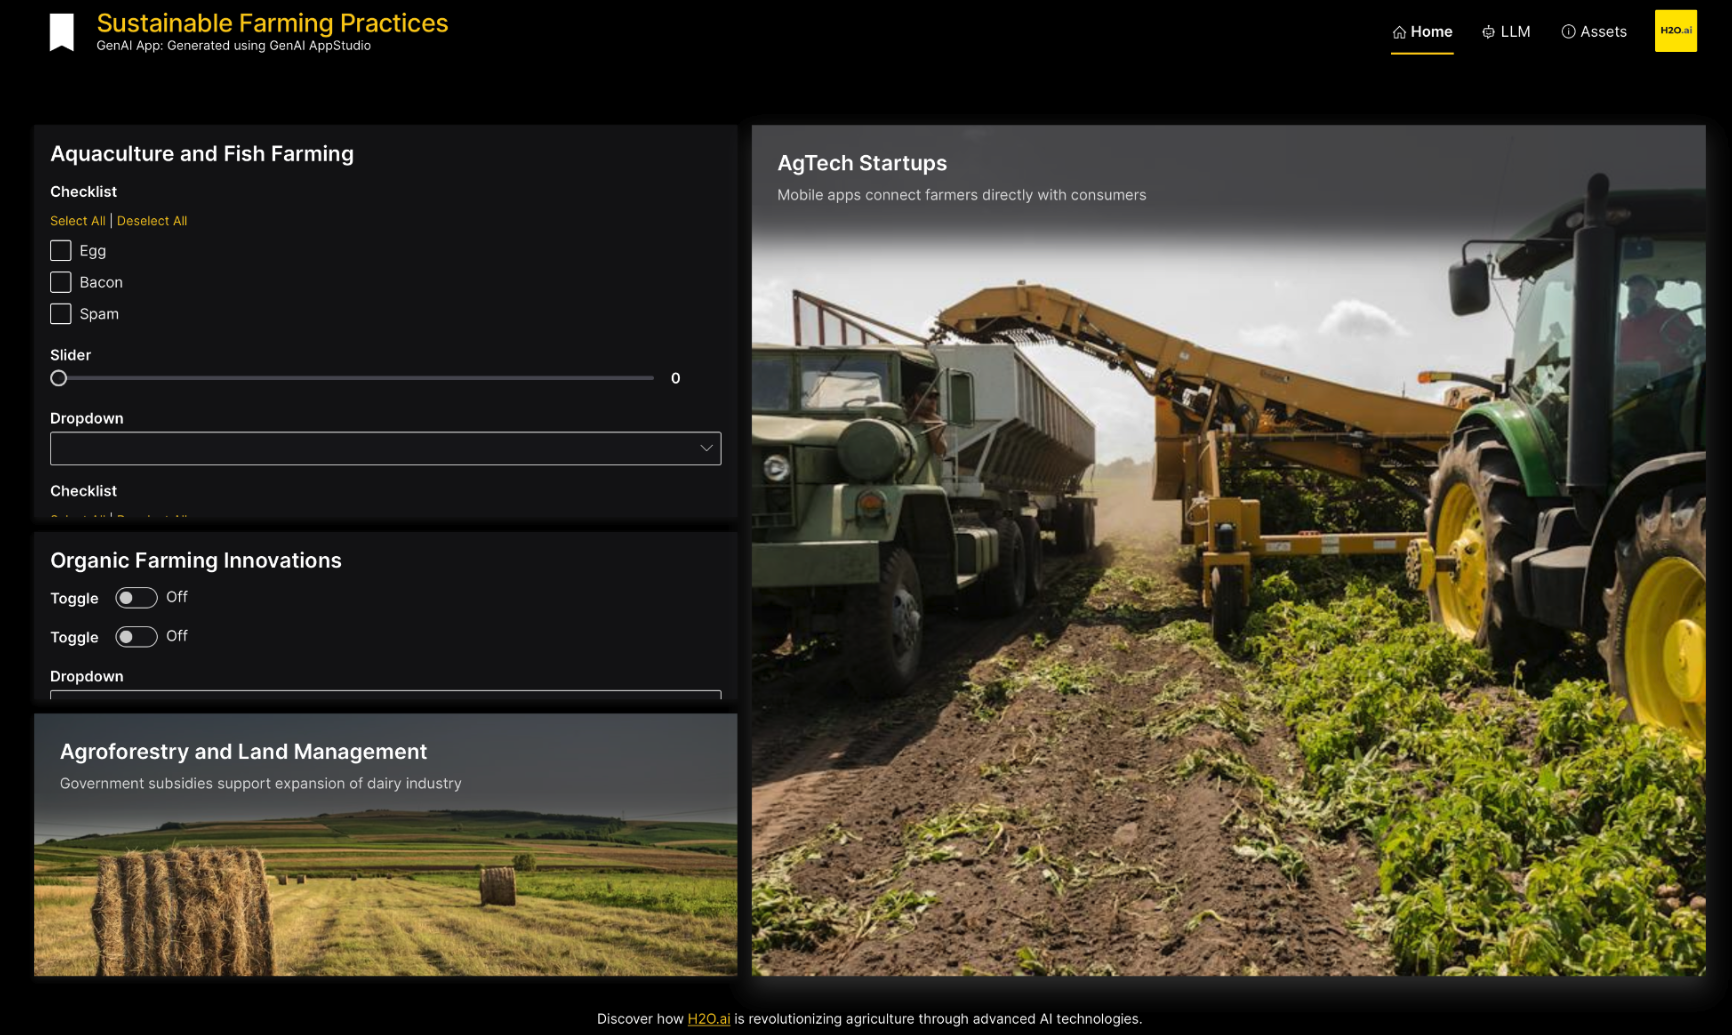Click Select All in the checklist

click(x=77, y=221)
